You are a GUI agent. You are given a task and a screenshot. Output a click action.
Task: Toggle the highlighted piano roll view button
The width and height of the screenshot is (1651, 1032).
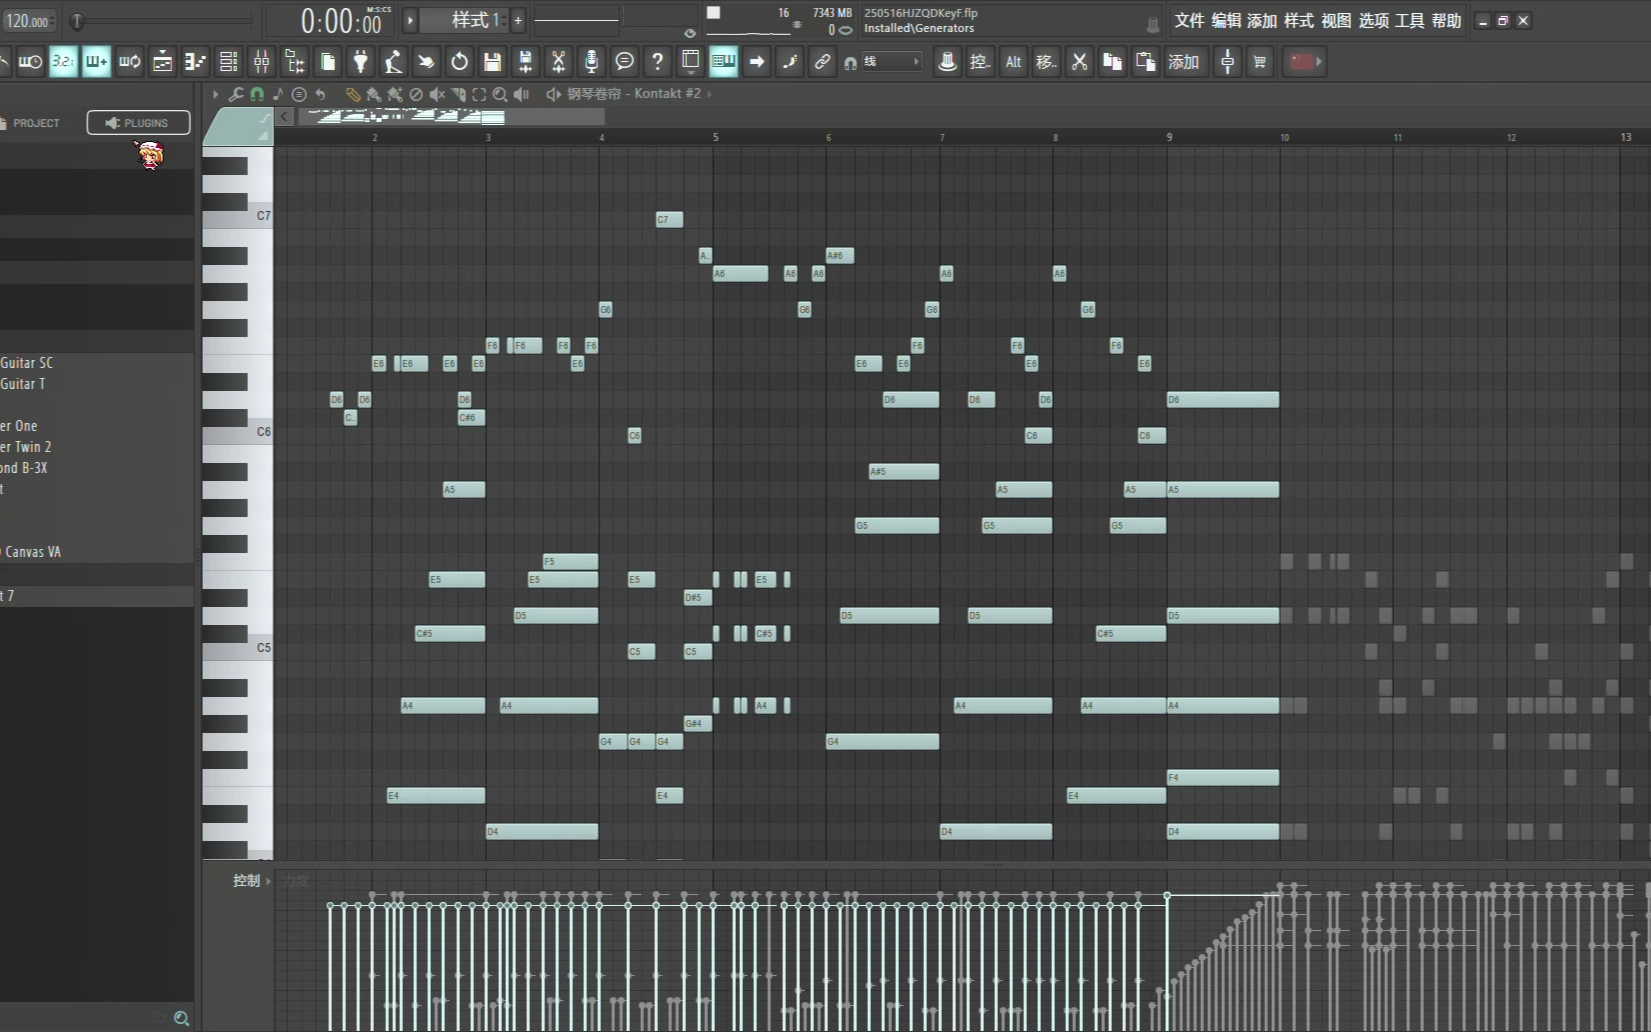tap(723, 62)
